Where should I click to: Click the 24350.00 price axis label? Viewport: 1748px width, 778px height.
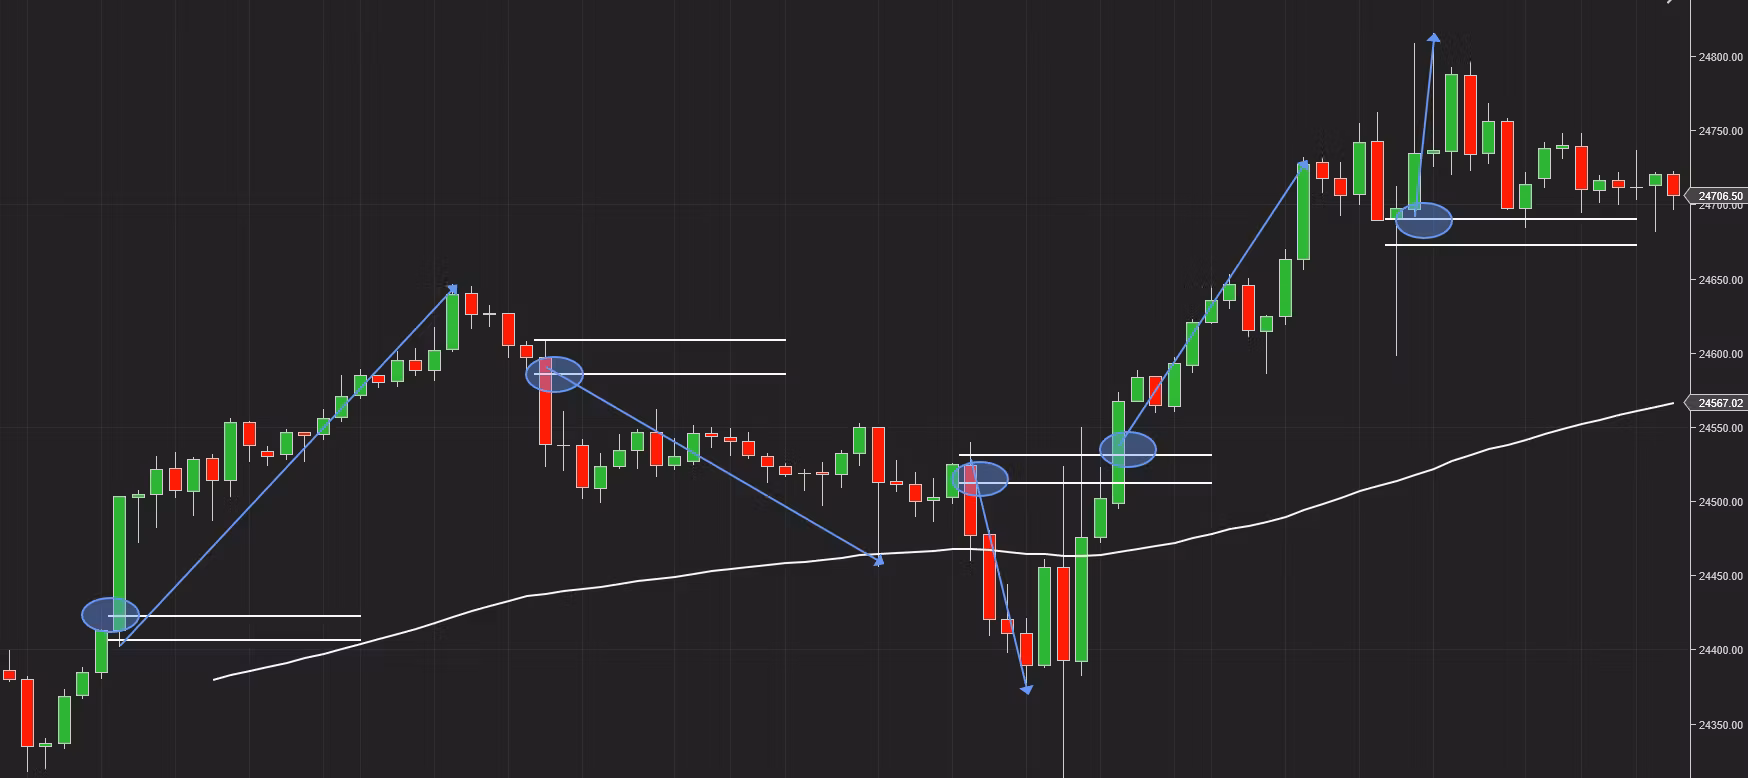coord(1720,725)
